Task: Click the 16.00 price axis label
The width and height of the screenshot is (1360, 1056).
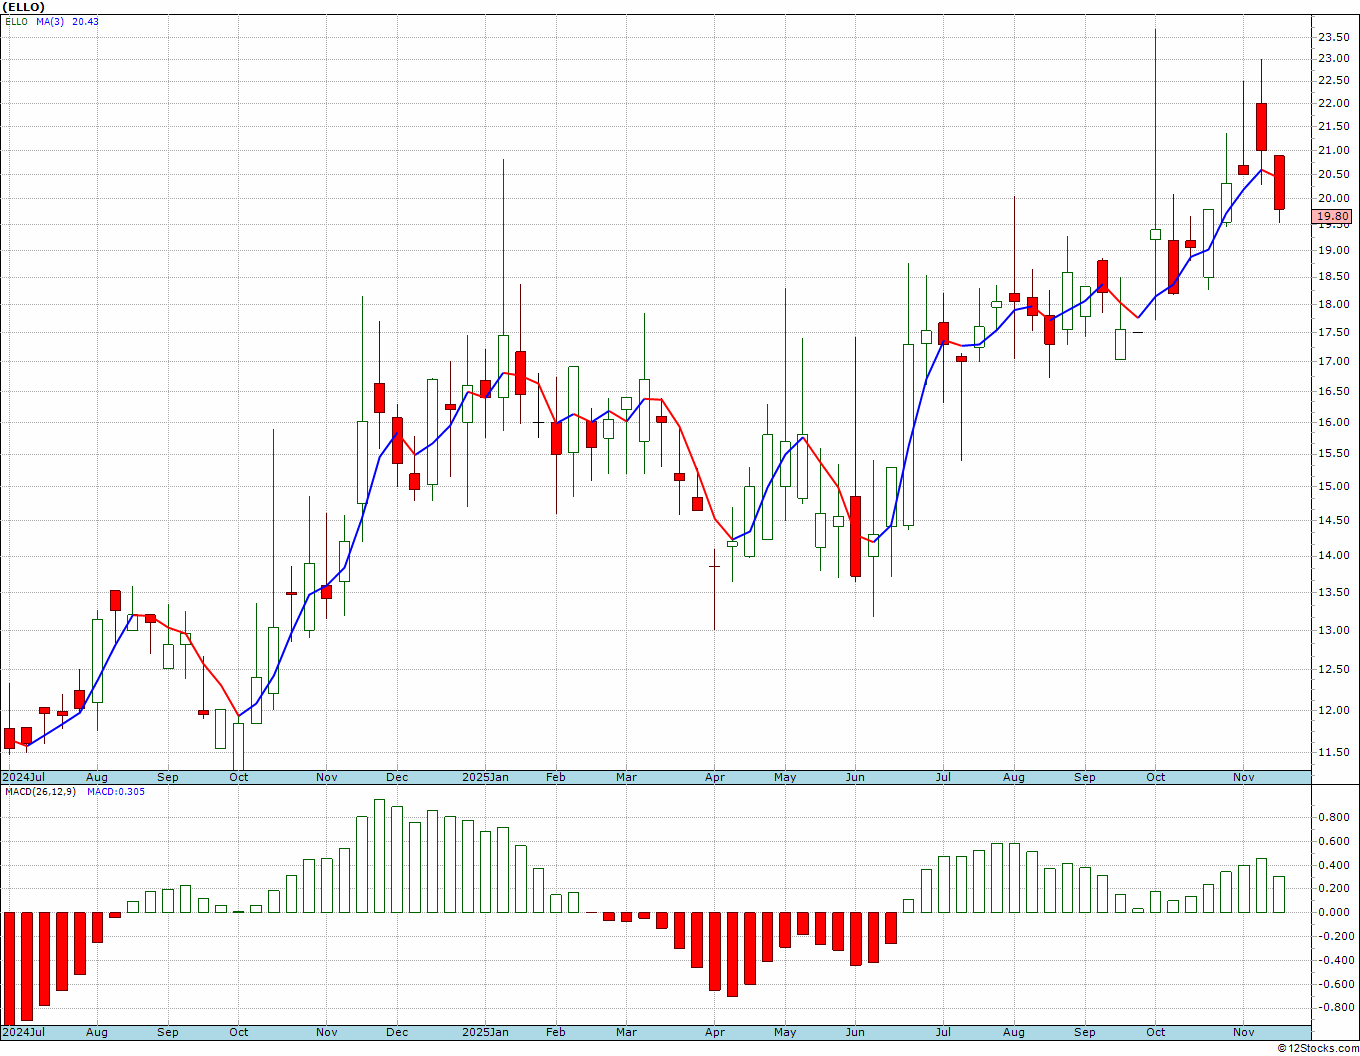Action: (x=1333, y=423)
